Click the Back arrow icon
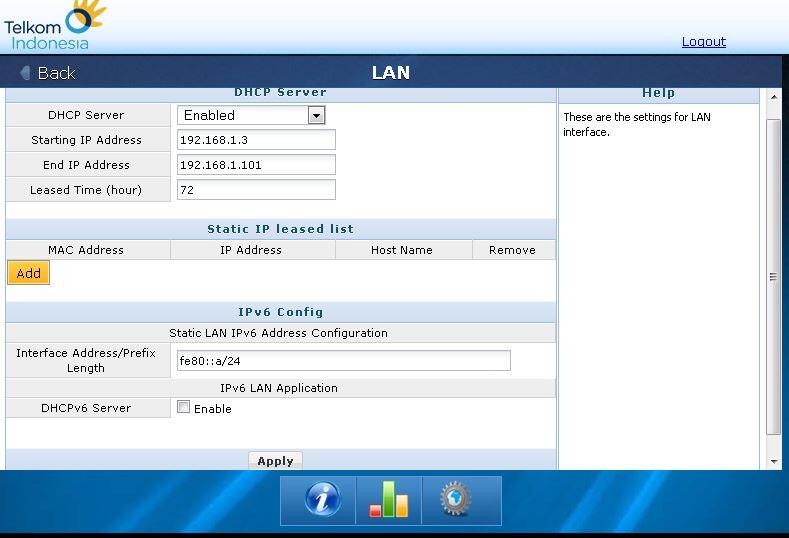 click(25, 73)
